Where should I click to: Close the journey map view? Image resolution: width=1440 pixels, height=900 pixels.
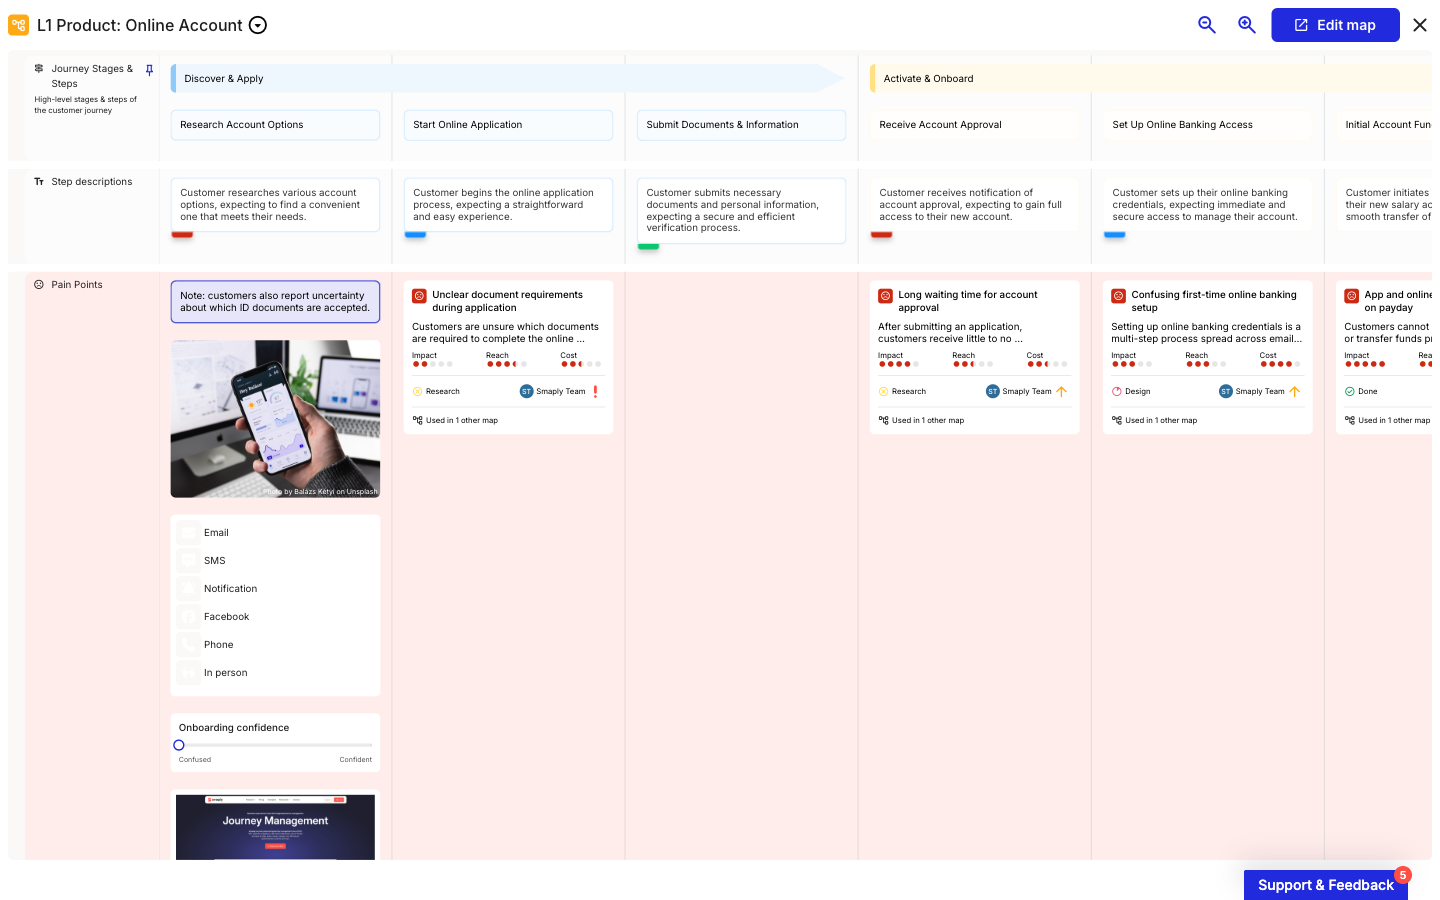pyautogui.click(x=1420, y=25)
